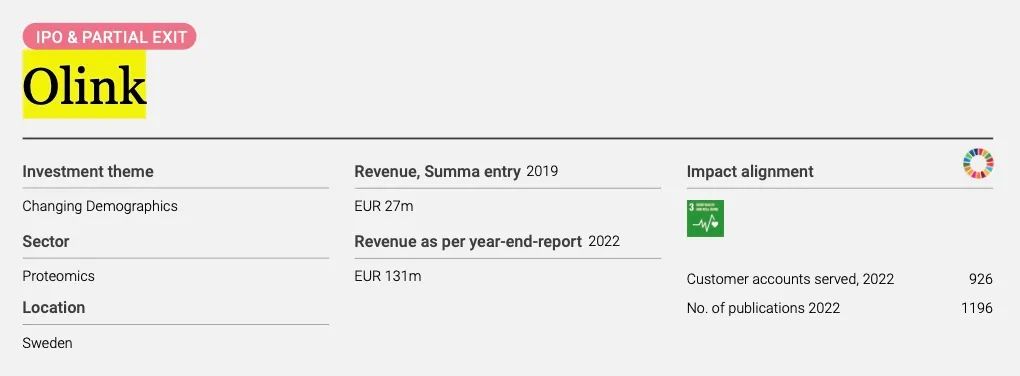The image size is (1020, 376).
Task: Click the Impact alignment heading
Action: point(750,172)
